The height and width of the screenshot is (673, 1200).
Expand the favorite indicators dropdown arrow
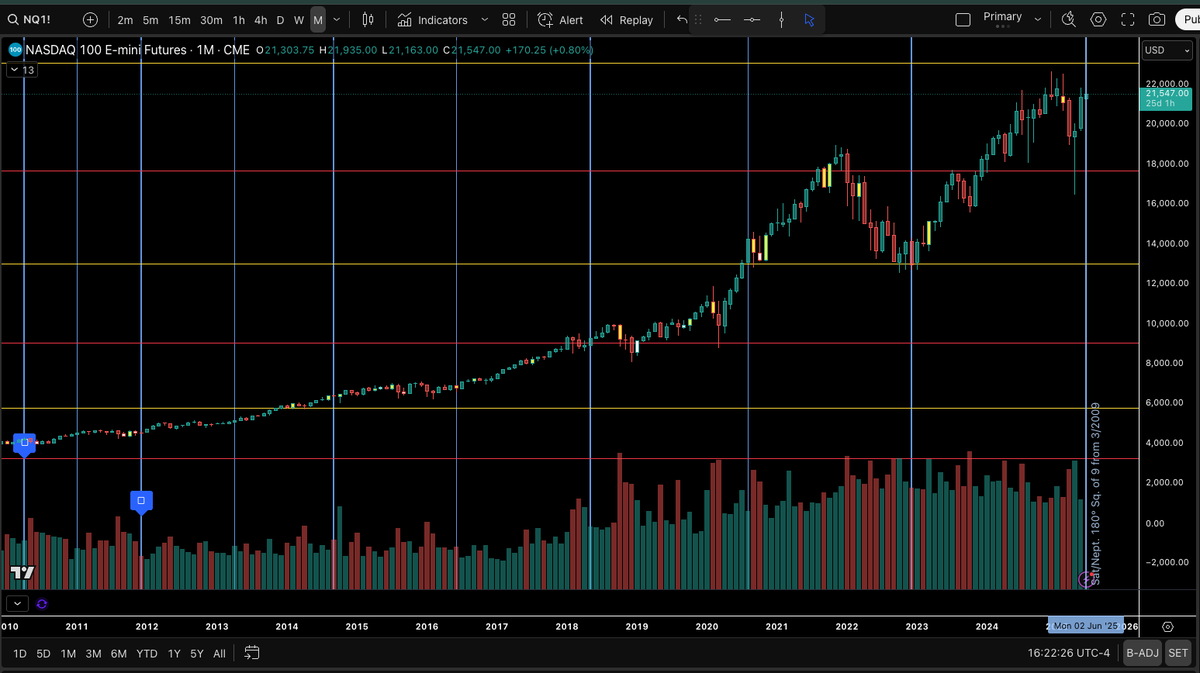tap(485, 20)
